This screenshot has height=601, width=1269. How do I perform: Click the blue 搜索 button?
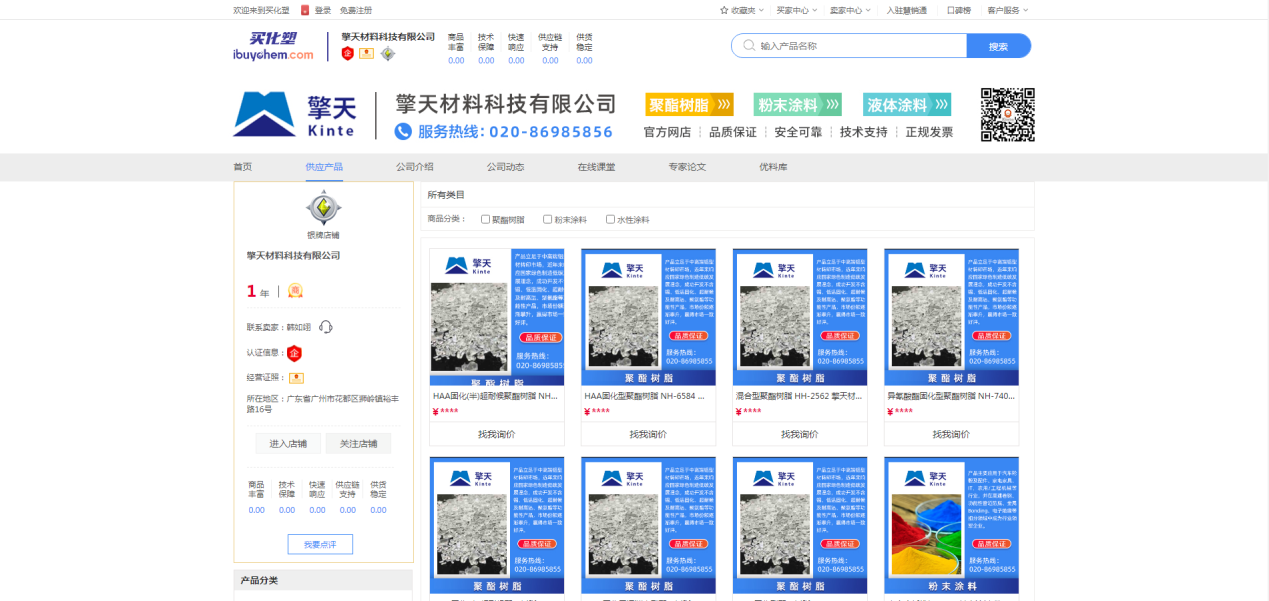[x=998, y=46]
